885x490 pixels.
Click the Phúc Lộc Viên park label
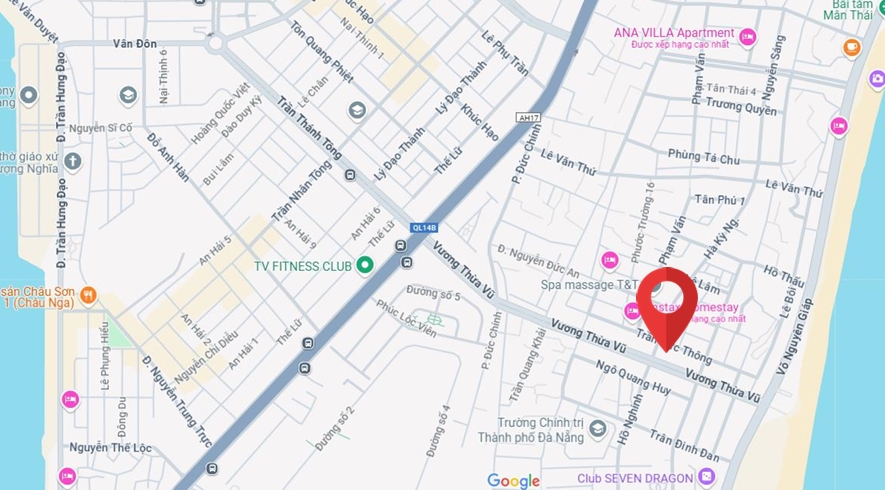pyautogui.click(x=406, y=318)
